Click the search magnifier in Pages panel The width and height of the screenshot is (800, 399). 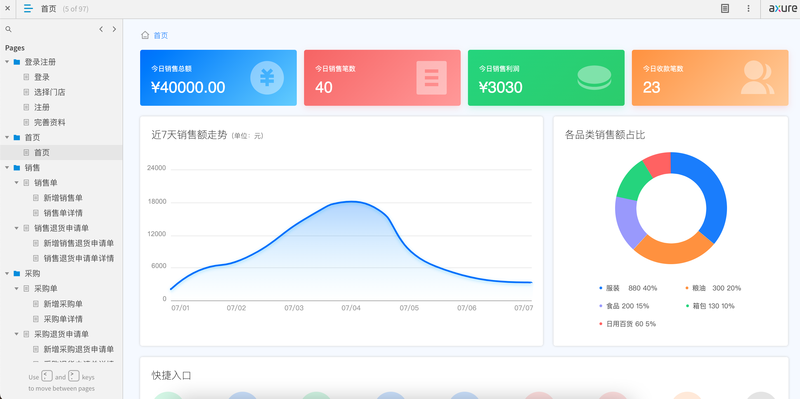[8, 30]
